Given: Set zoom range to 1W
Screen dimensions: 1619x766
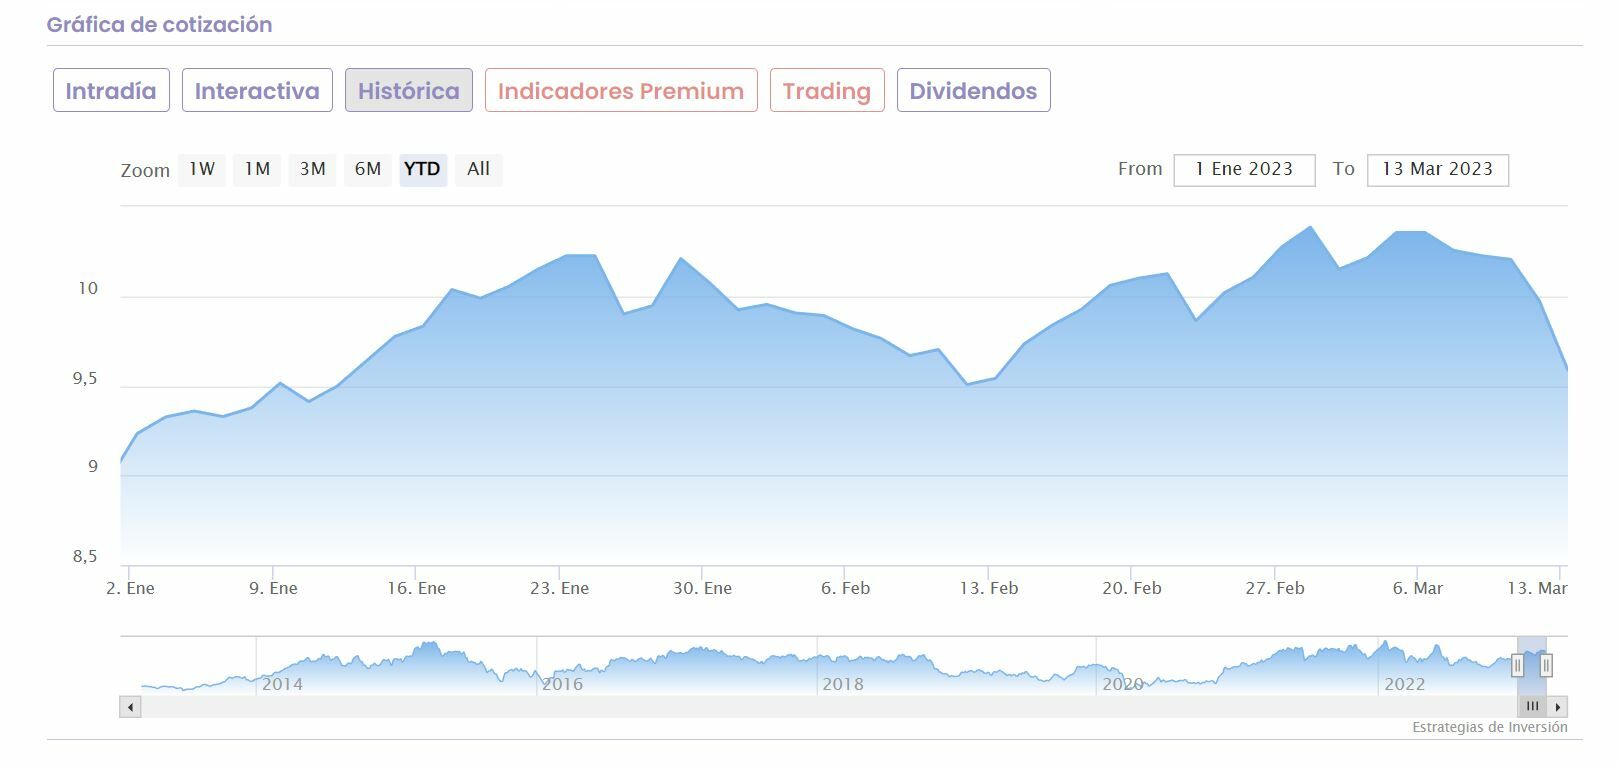Looking at the screenshot, I should [202, 169].
